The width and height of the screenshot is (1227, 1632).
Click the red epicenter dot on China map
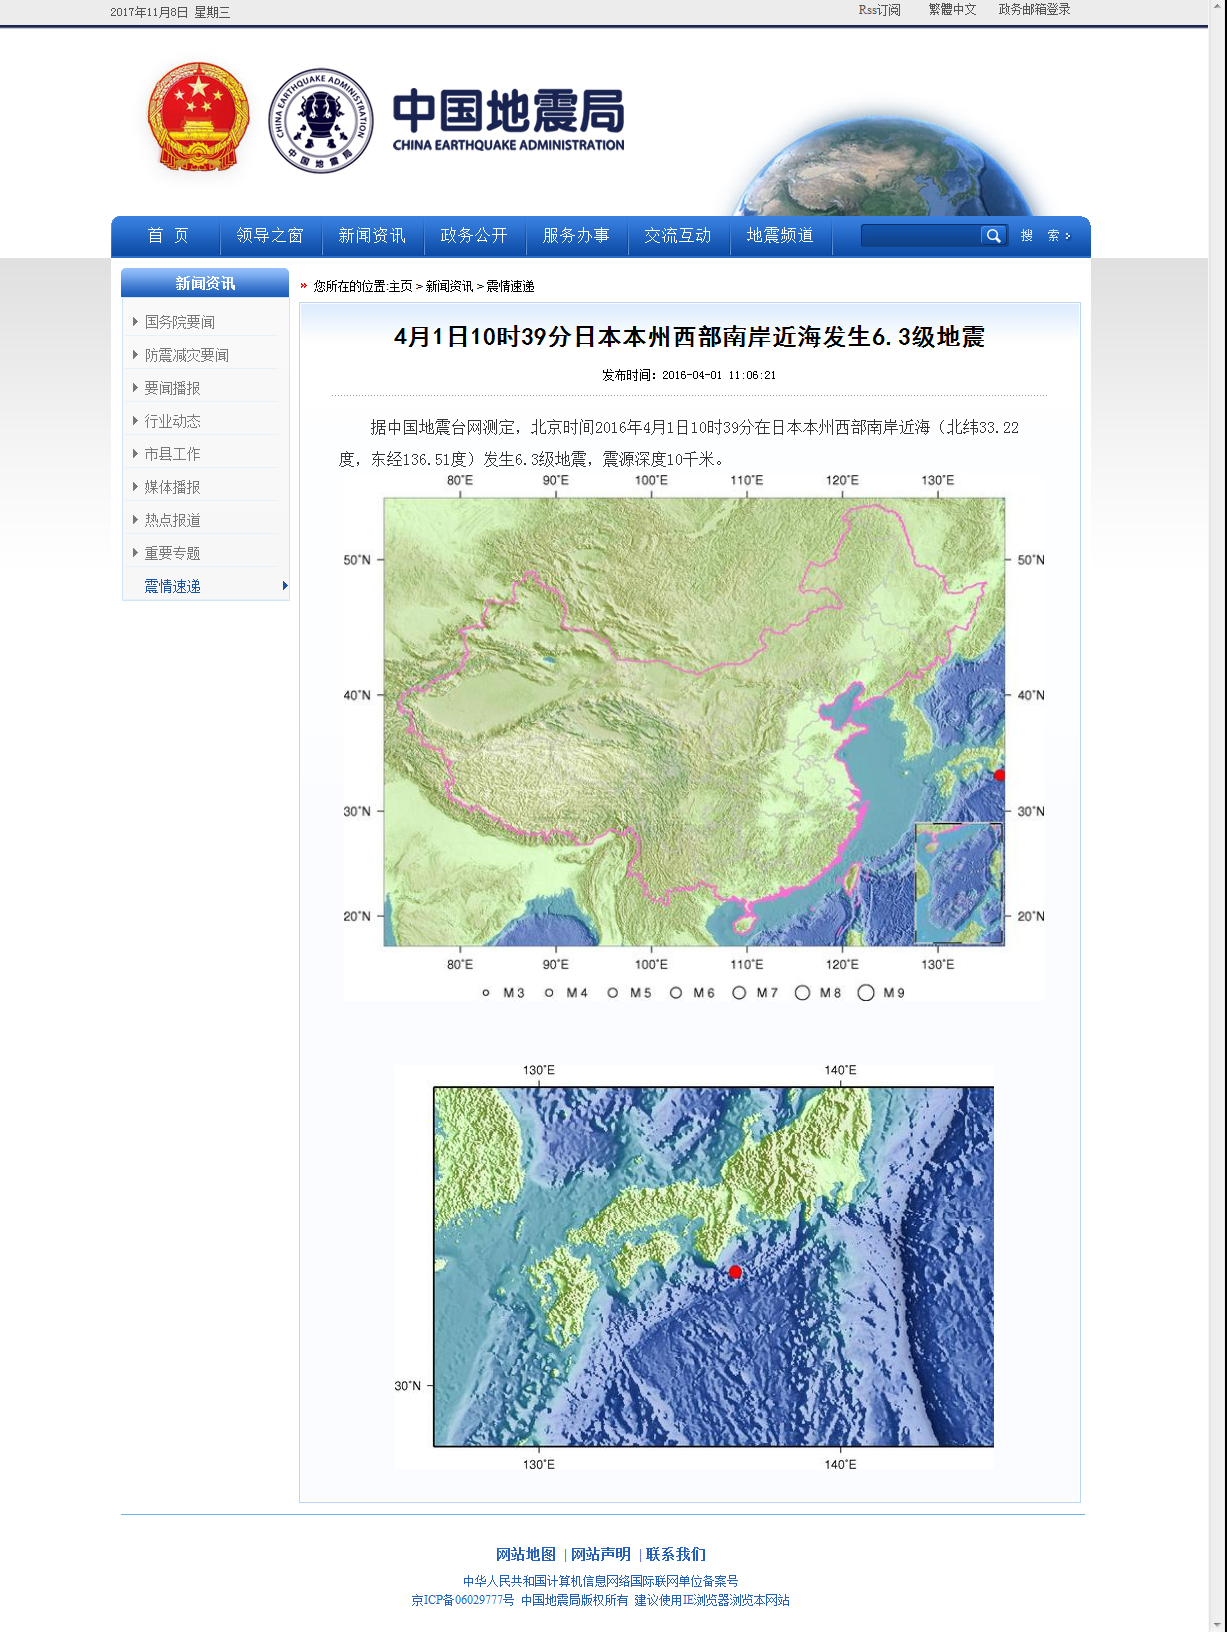(x=999, y=775)
